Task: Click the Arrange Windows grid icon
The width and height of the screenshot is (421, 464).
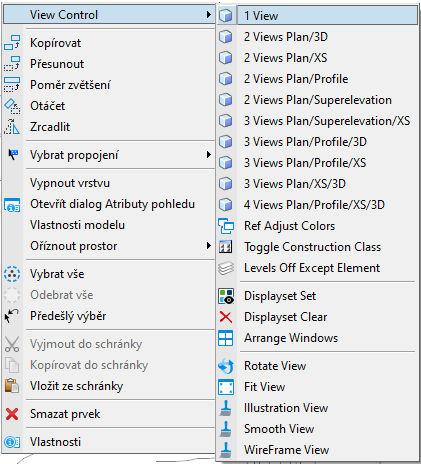Action: point(226,338)
